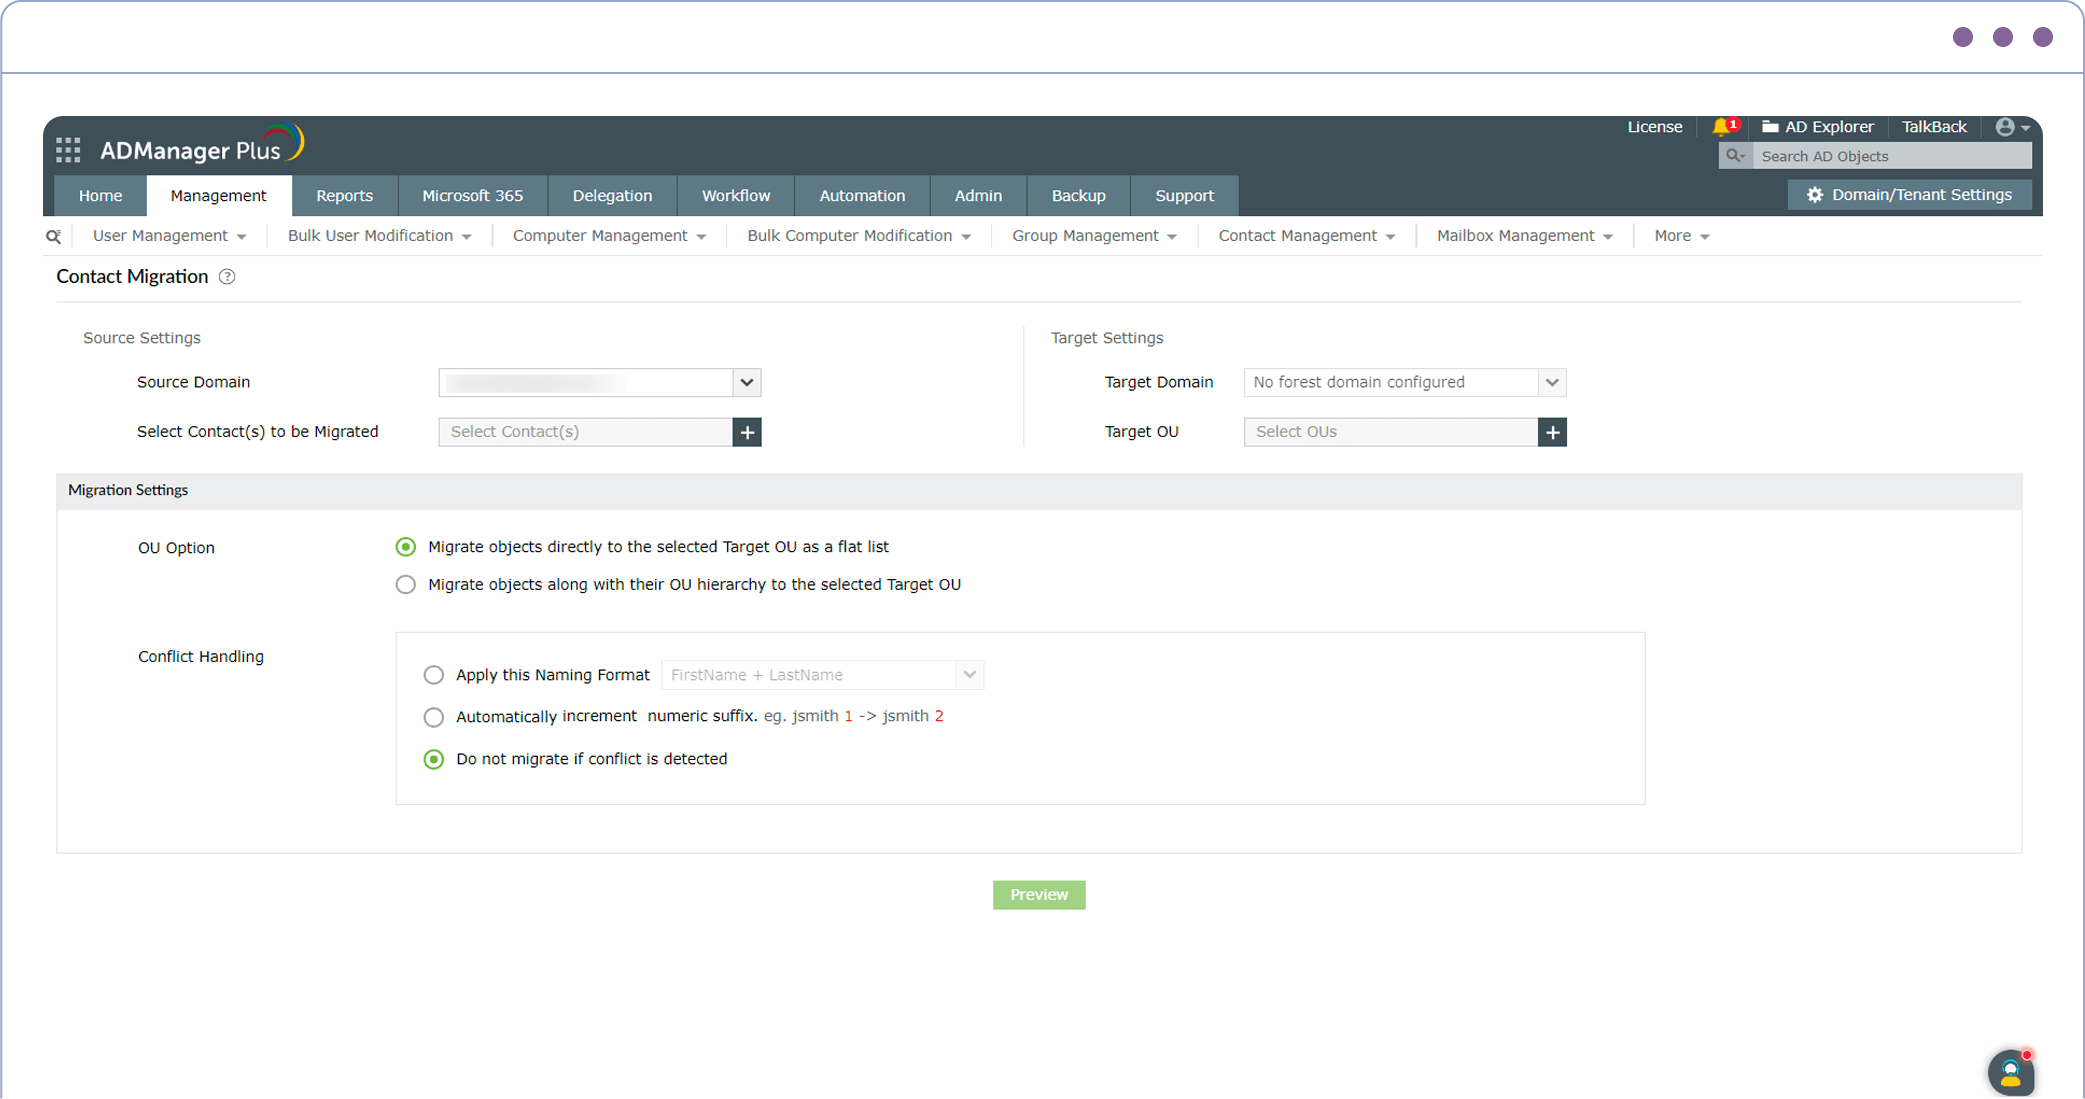This screenshot has width=2085, height=1099.
Task: Click the Preview button
Action: 1040,894
